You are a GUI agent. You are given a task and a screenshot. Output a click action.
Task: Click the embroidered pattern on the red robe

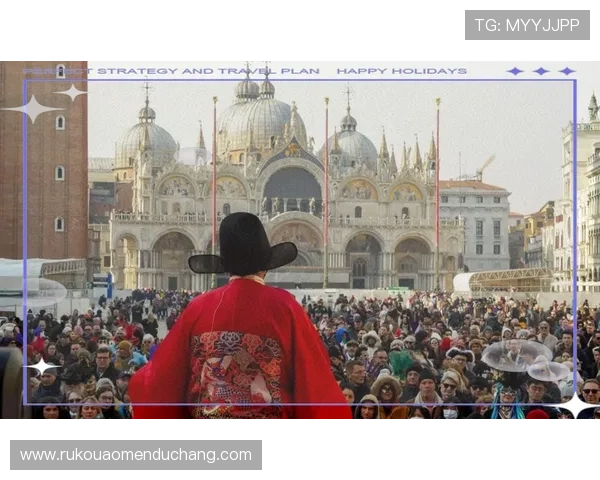tap(238, 370)
